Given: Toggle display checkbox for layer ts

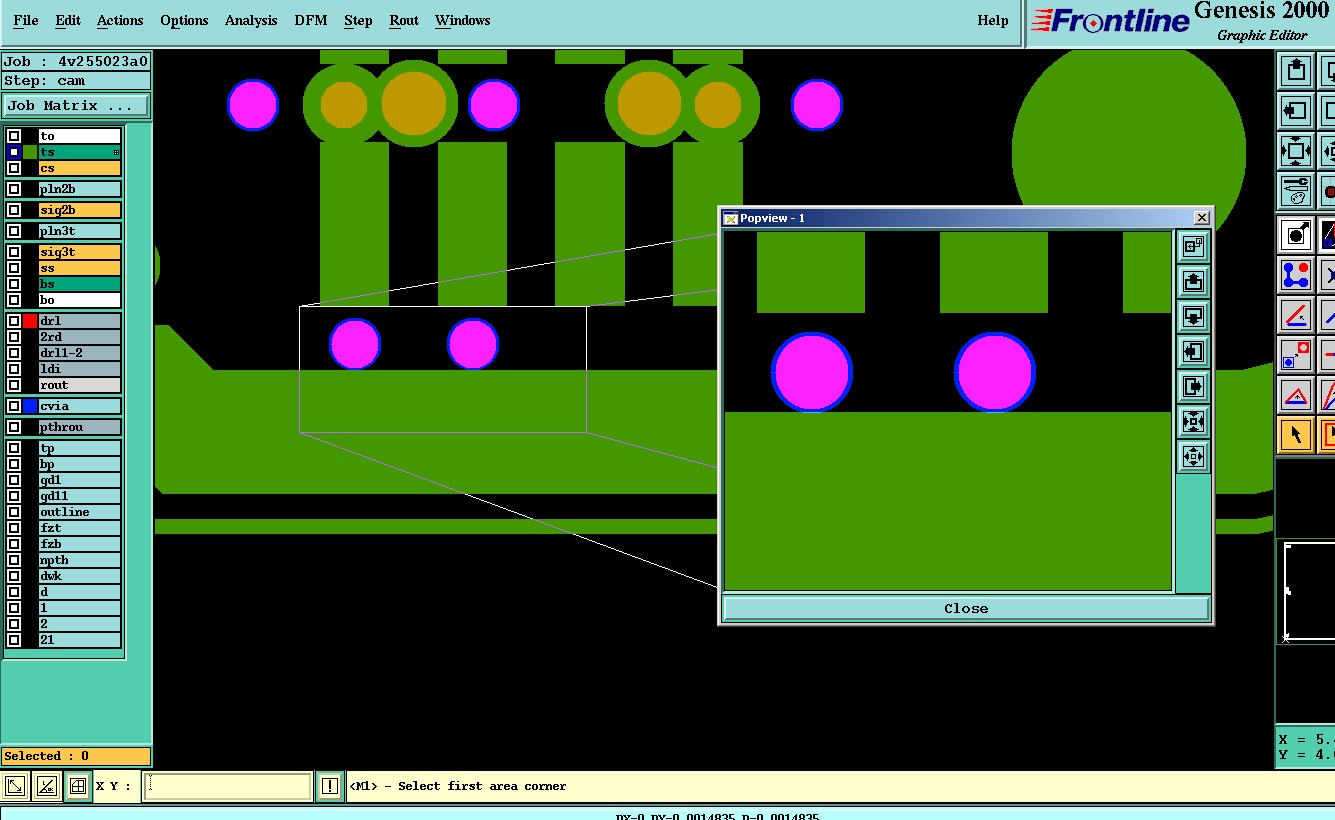Looking at the screenshot, I should [14, 152].
